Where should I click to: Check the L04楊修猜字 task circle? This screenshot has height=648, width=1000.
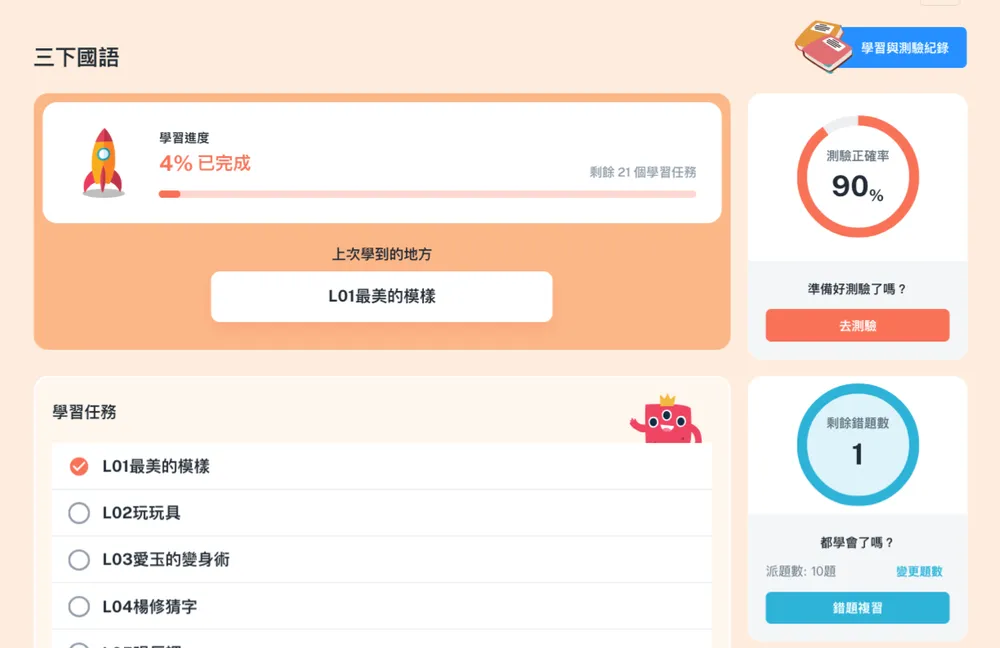(79, 606)
